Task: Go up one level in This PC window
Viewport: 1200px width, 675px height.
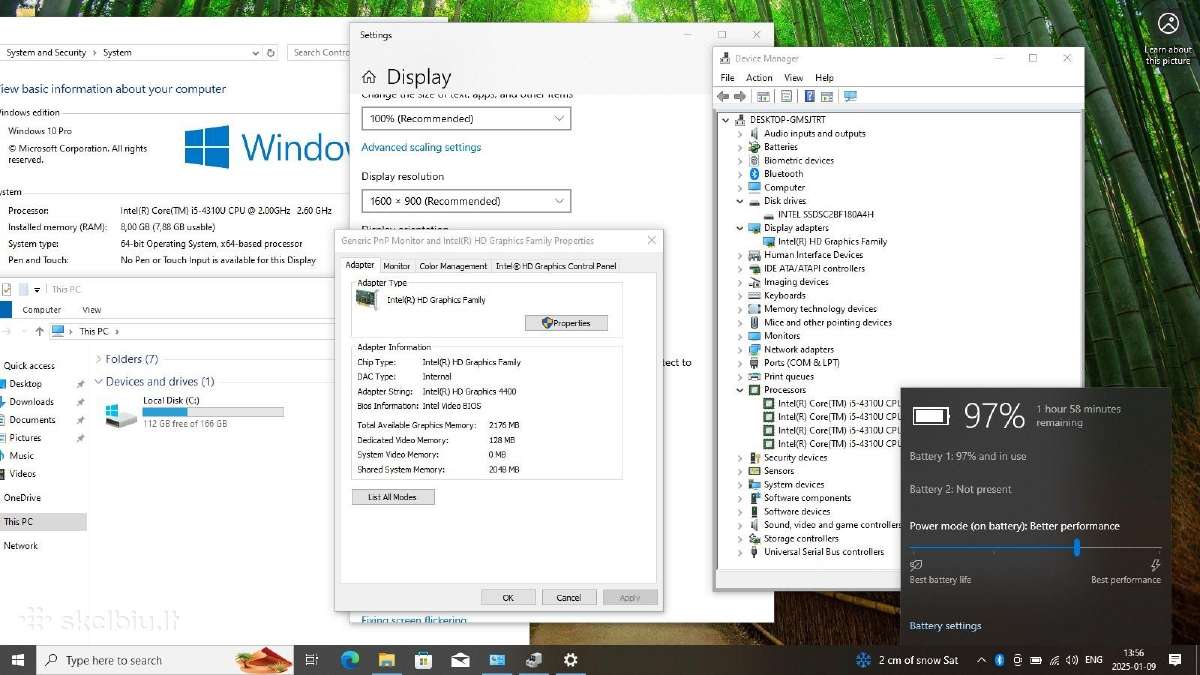Action: [x=39, y=331]
